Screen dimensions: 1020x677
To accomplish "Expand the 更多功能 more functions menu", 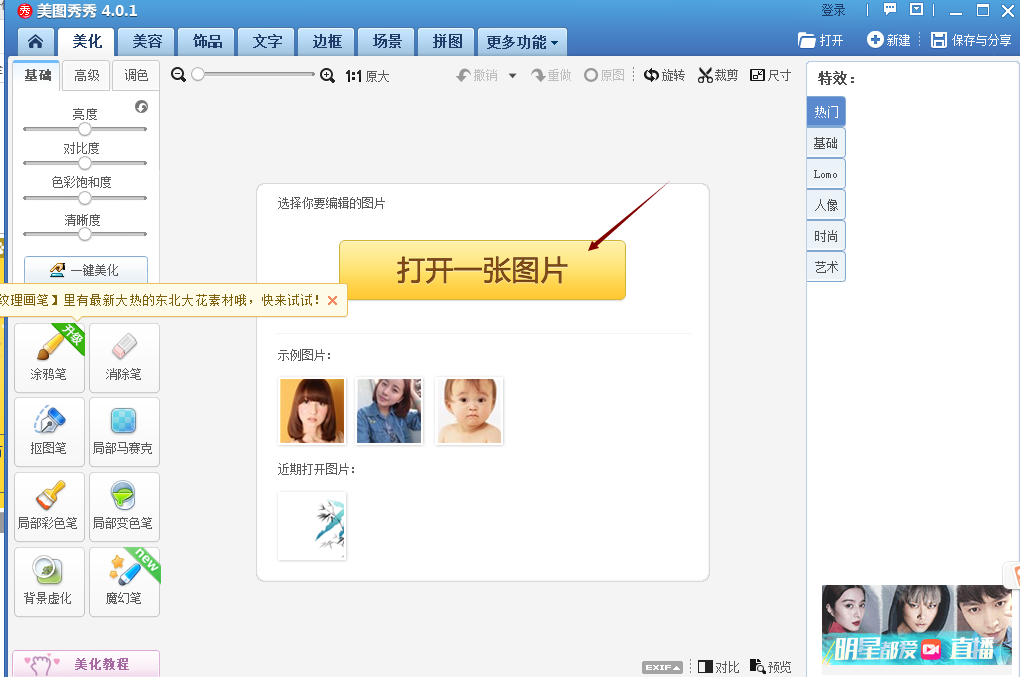I will click(x=522, y=42).
